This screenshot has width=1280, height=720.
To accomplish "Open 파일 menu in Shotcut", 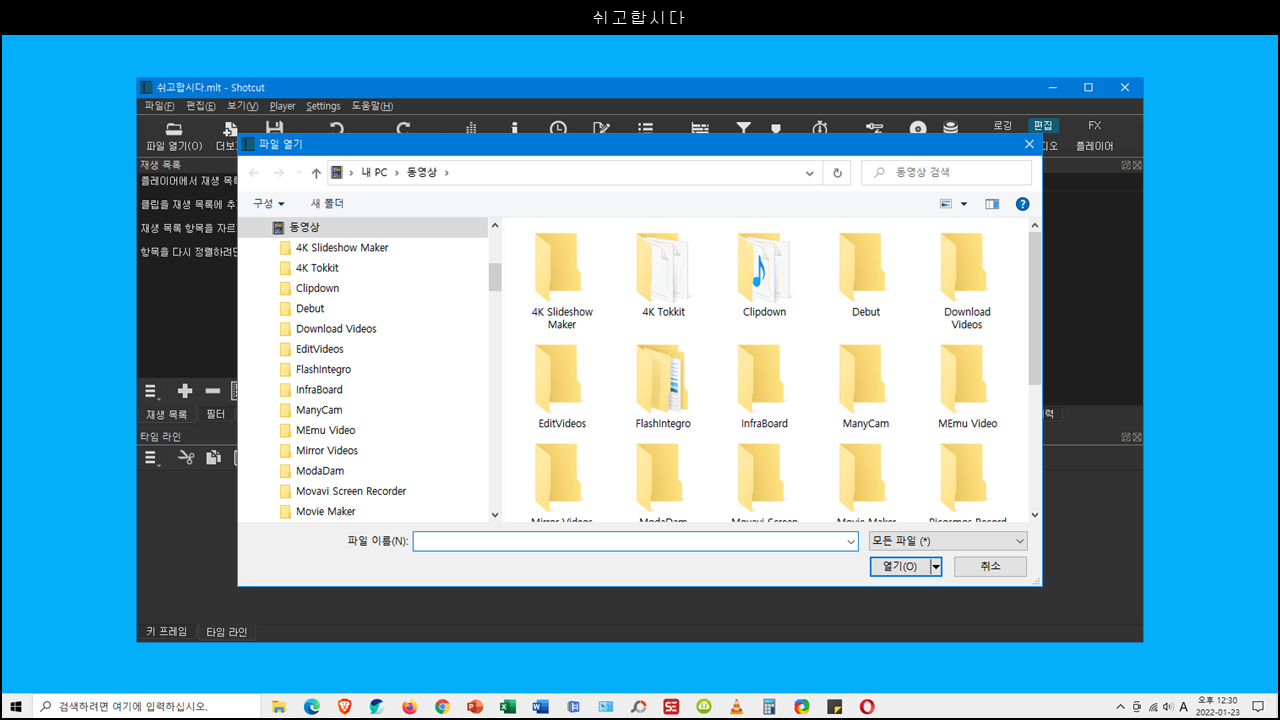I will pos(159,106).
